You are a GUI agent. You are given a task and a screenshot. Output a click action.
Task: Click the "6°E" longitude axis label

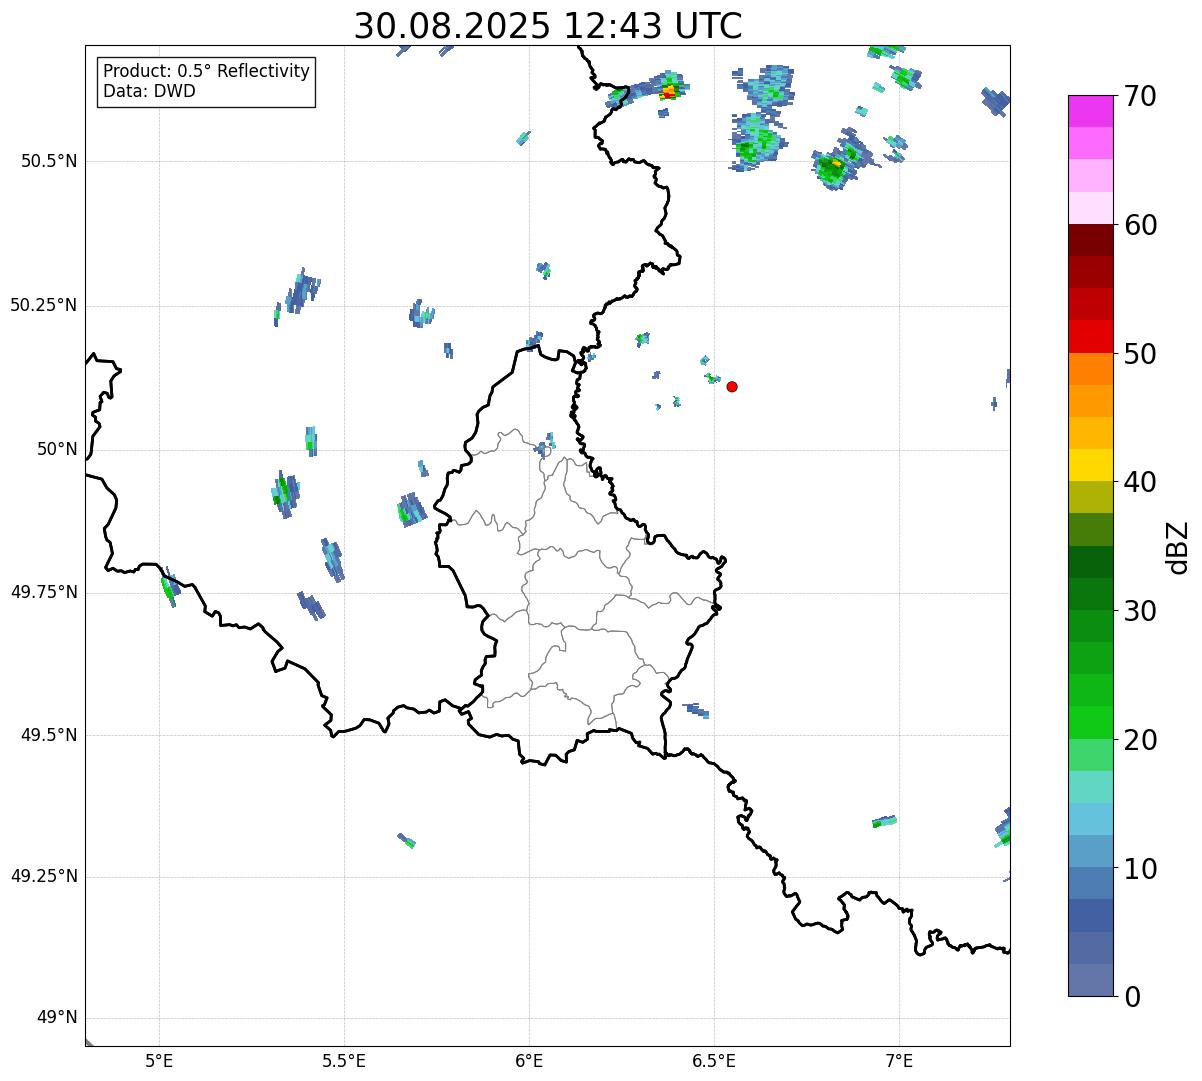click(529, 1060)
